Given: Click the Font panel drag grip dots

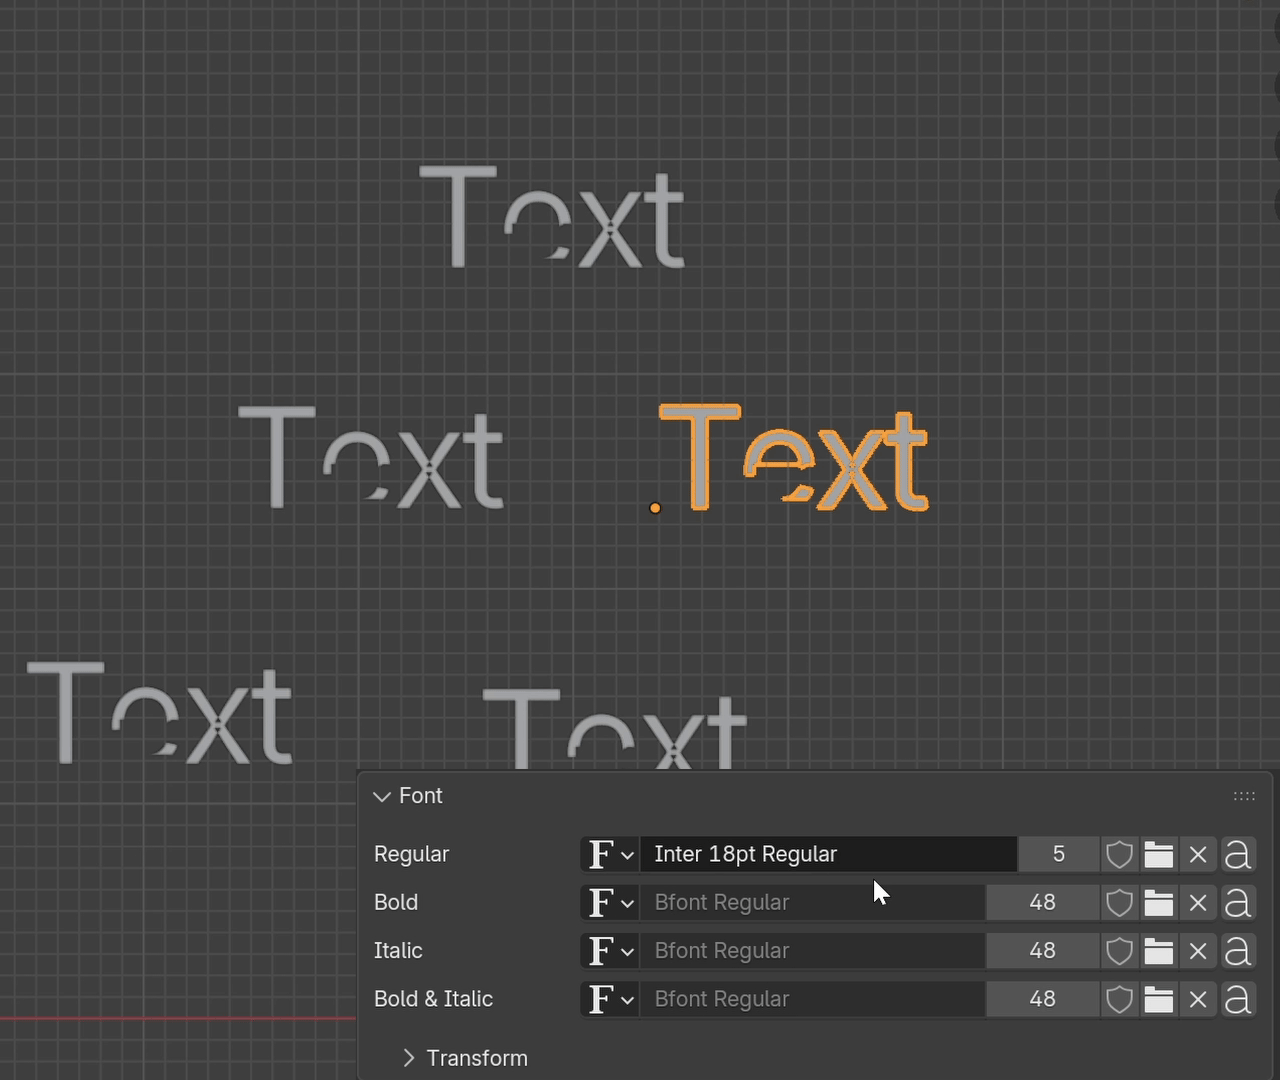Looking at the screenshot, I should (1244, 796).
